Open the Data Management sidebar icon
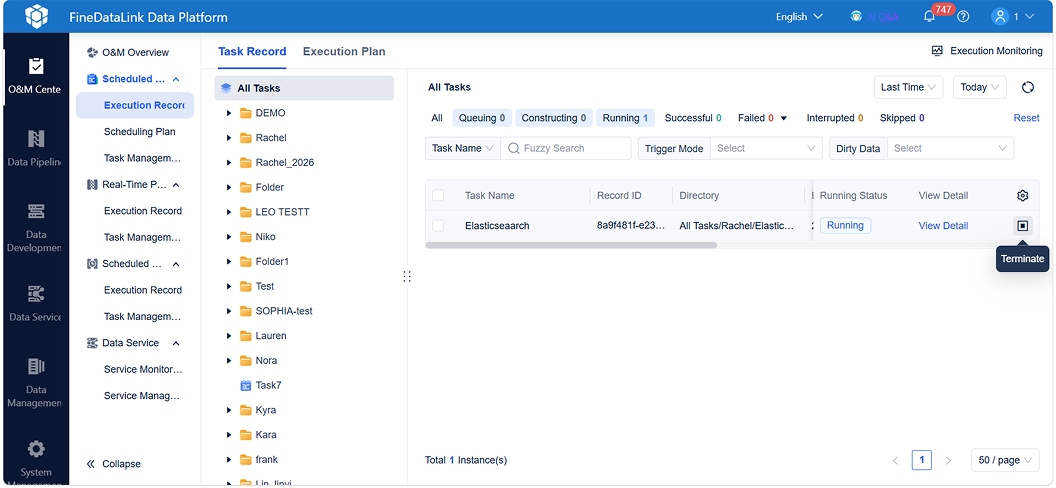Screen dimensions: 1056x488 (36, 366)
